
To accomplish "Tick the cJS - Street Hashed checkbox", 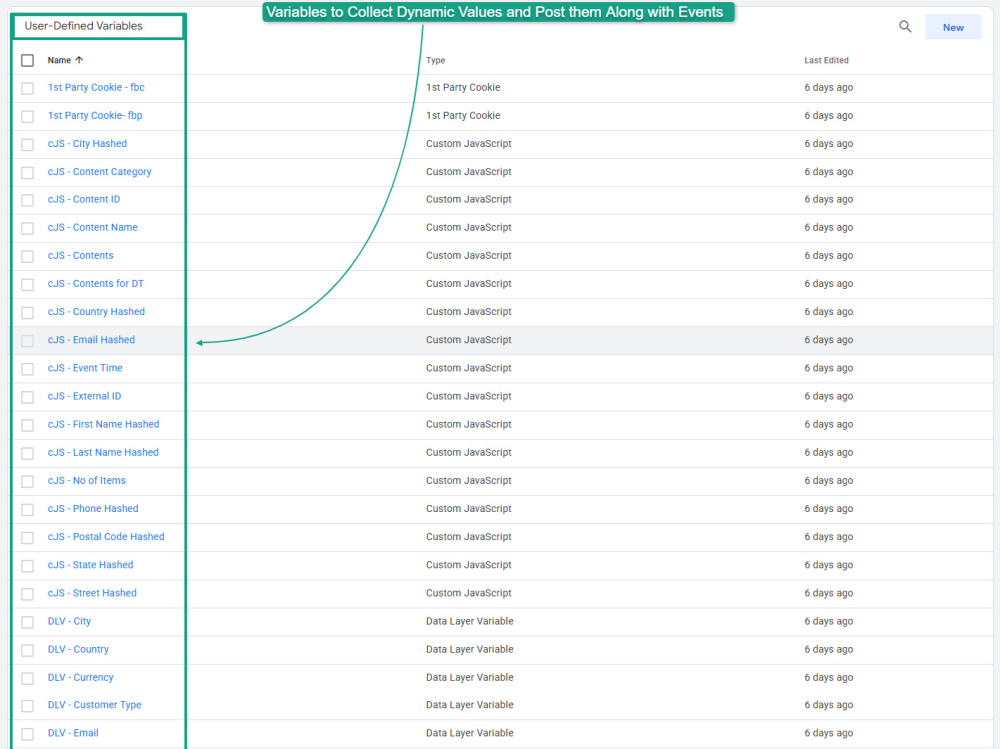I will pos(27,593).
